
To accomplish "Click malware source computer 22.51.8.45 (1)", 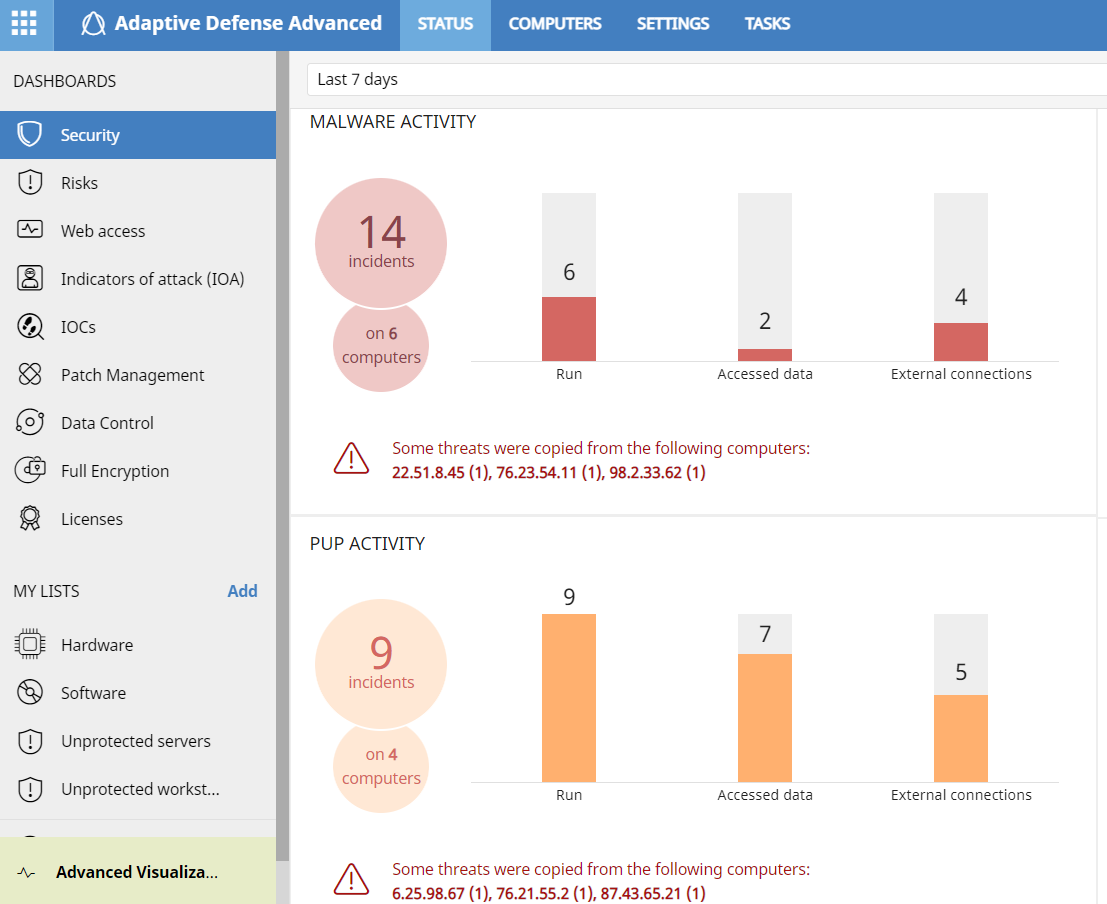I will [441, 472].
